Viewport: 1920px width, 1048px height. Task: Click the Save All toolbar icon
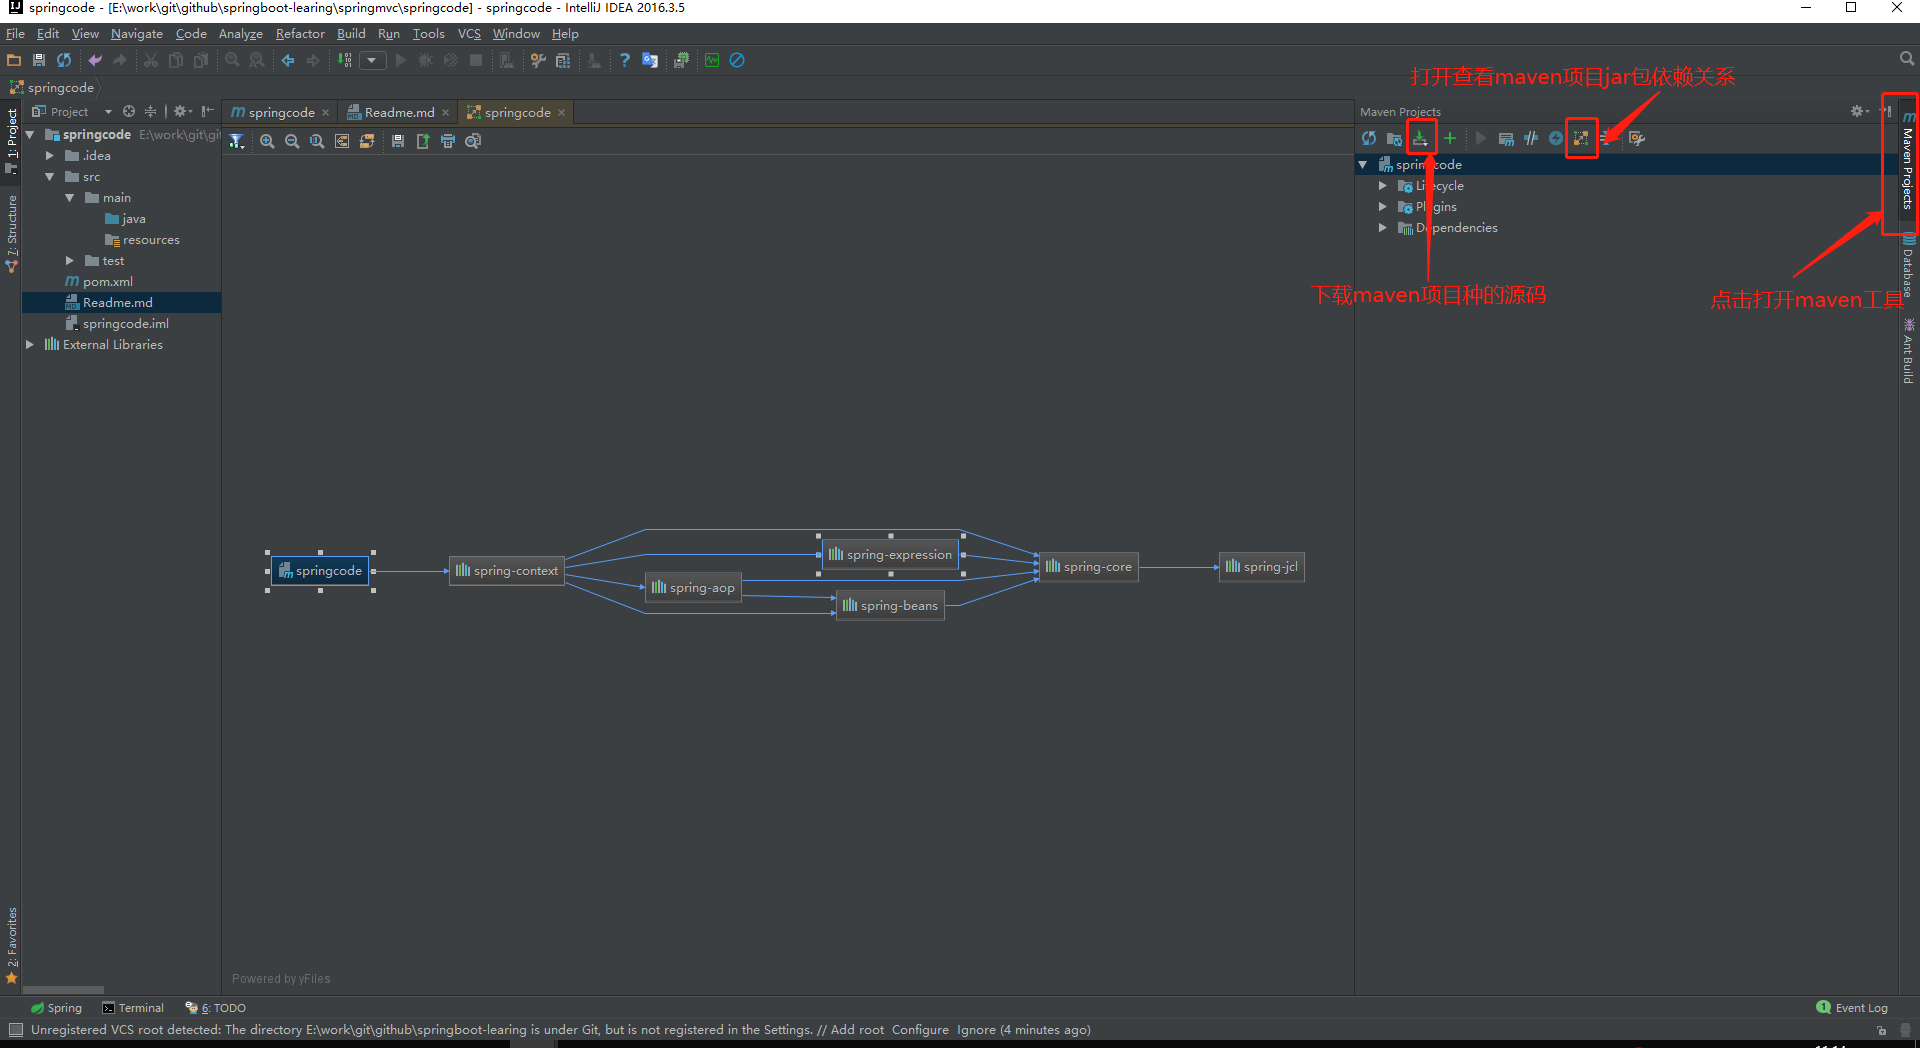pyautogui.click(x=39, y=60)
